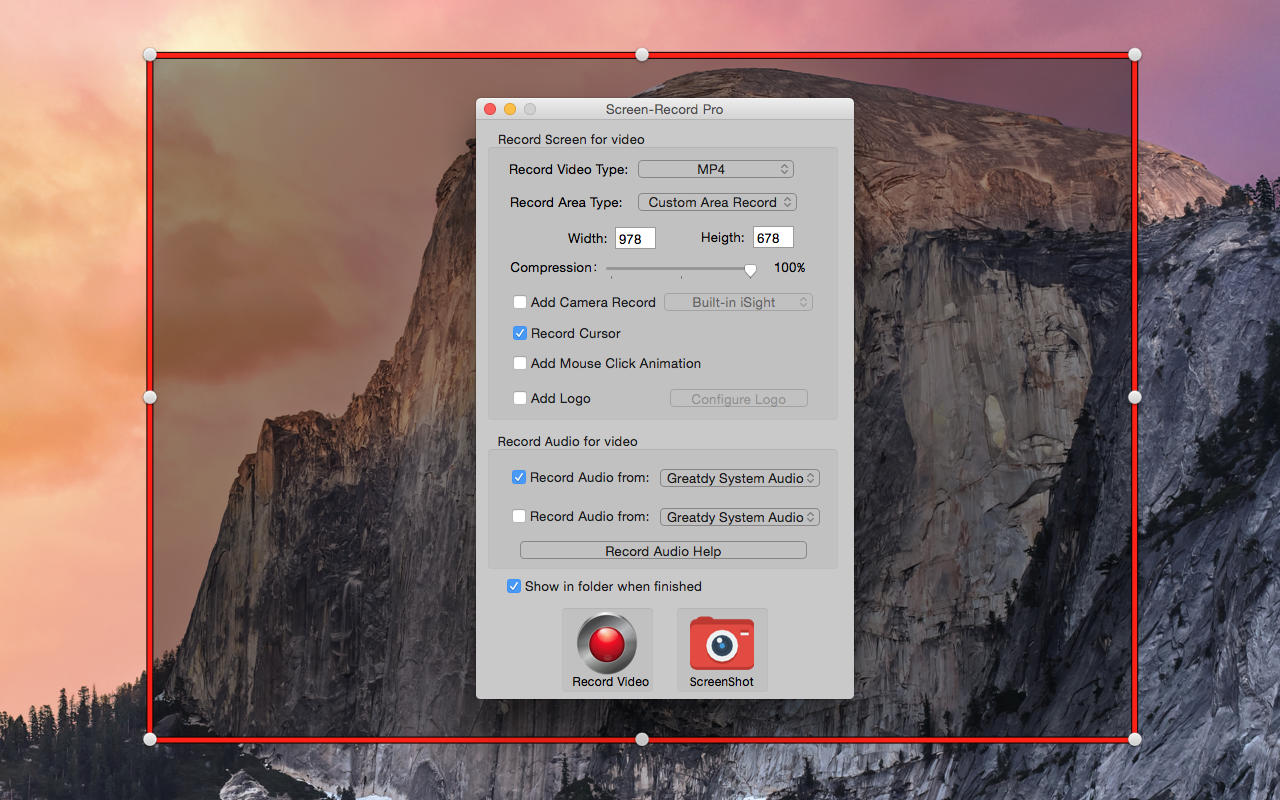Open the Built-in iSight camera dropdown
The width and height of the screenshot is (1280, 800).
[738, 302]
